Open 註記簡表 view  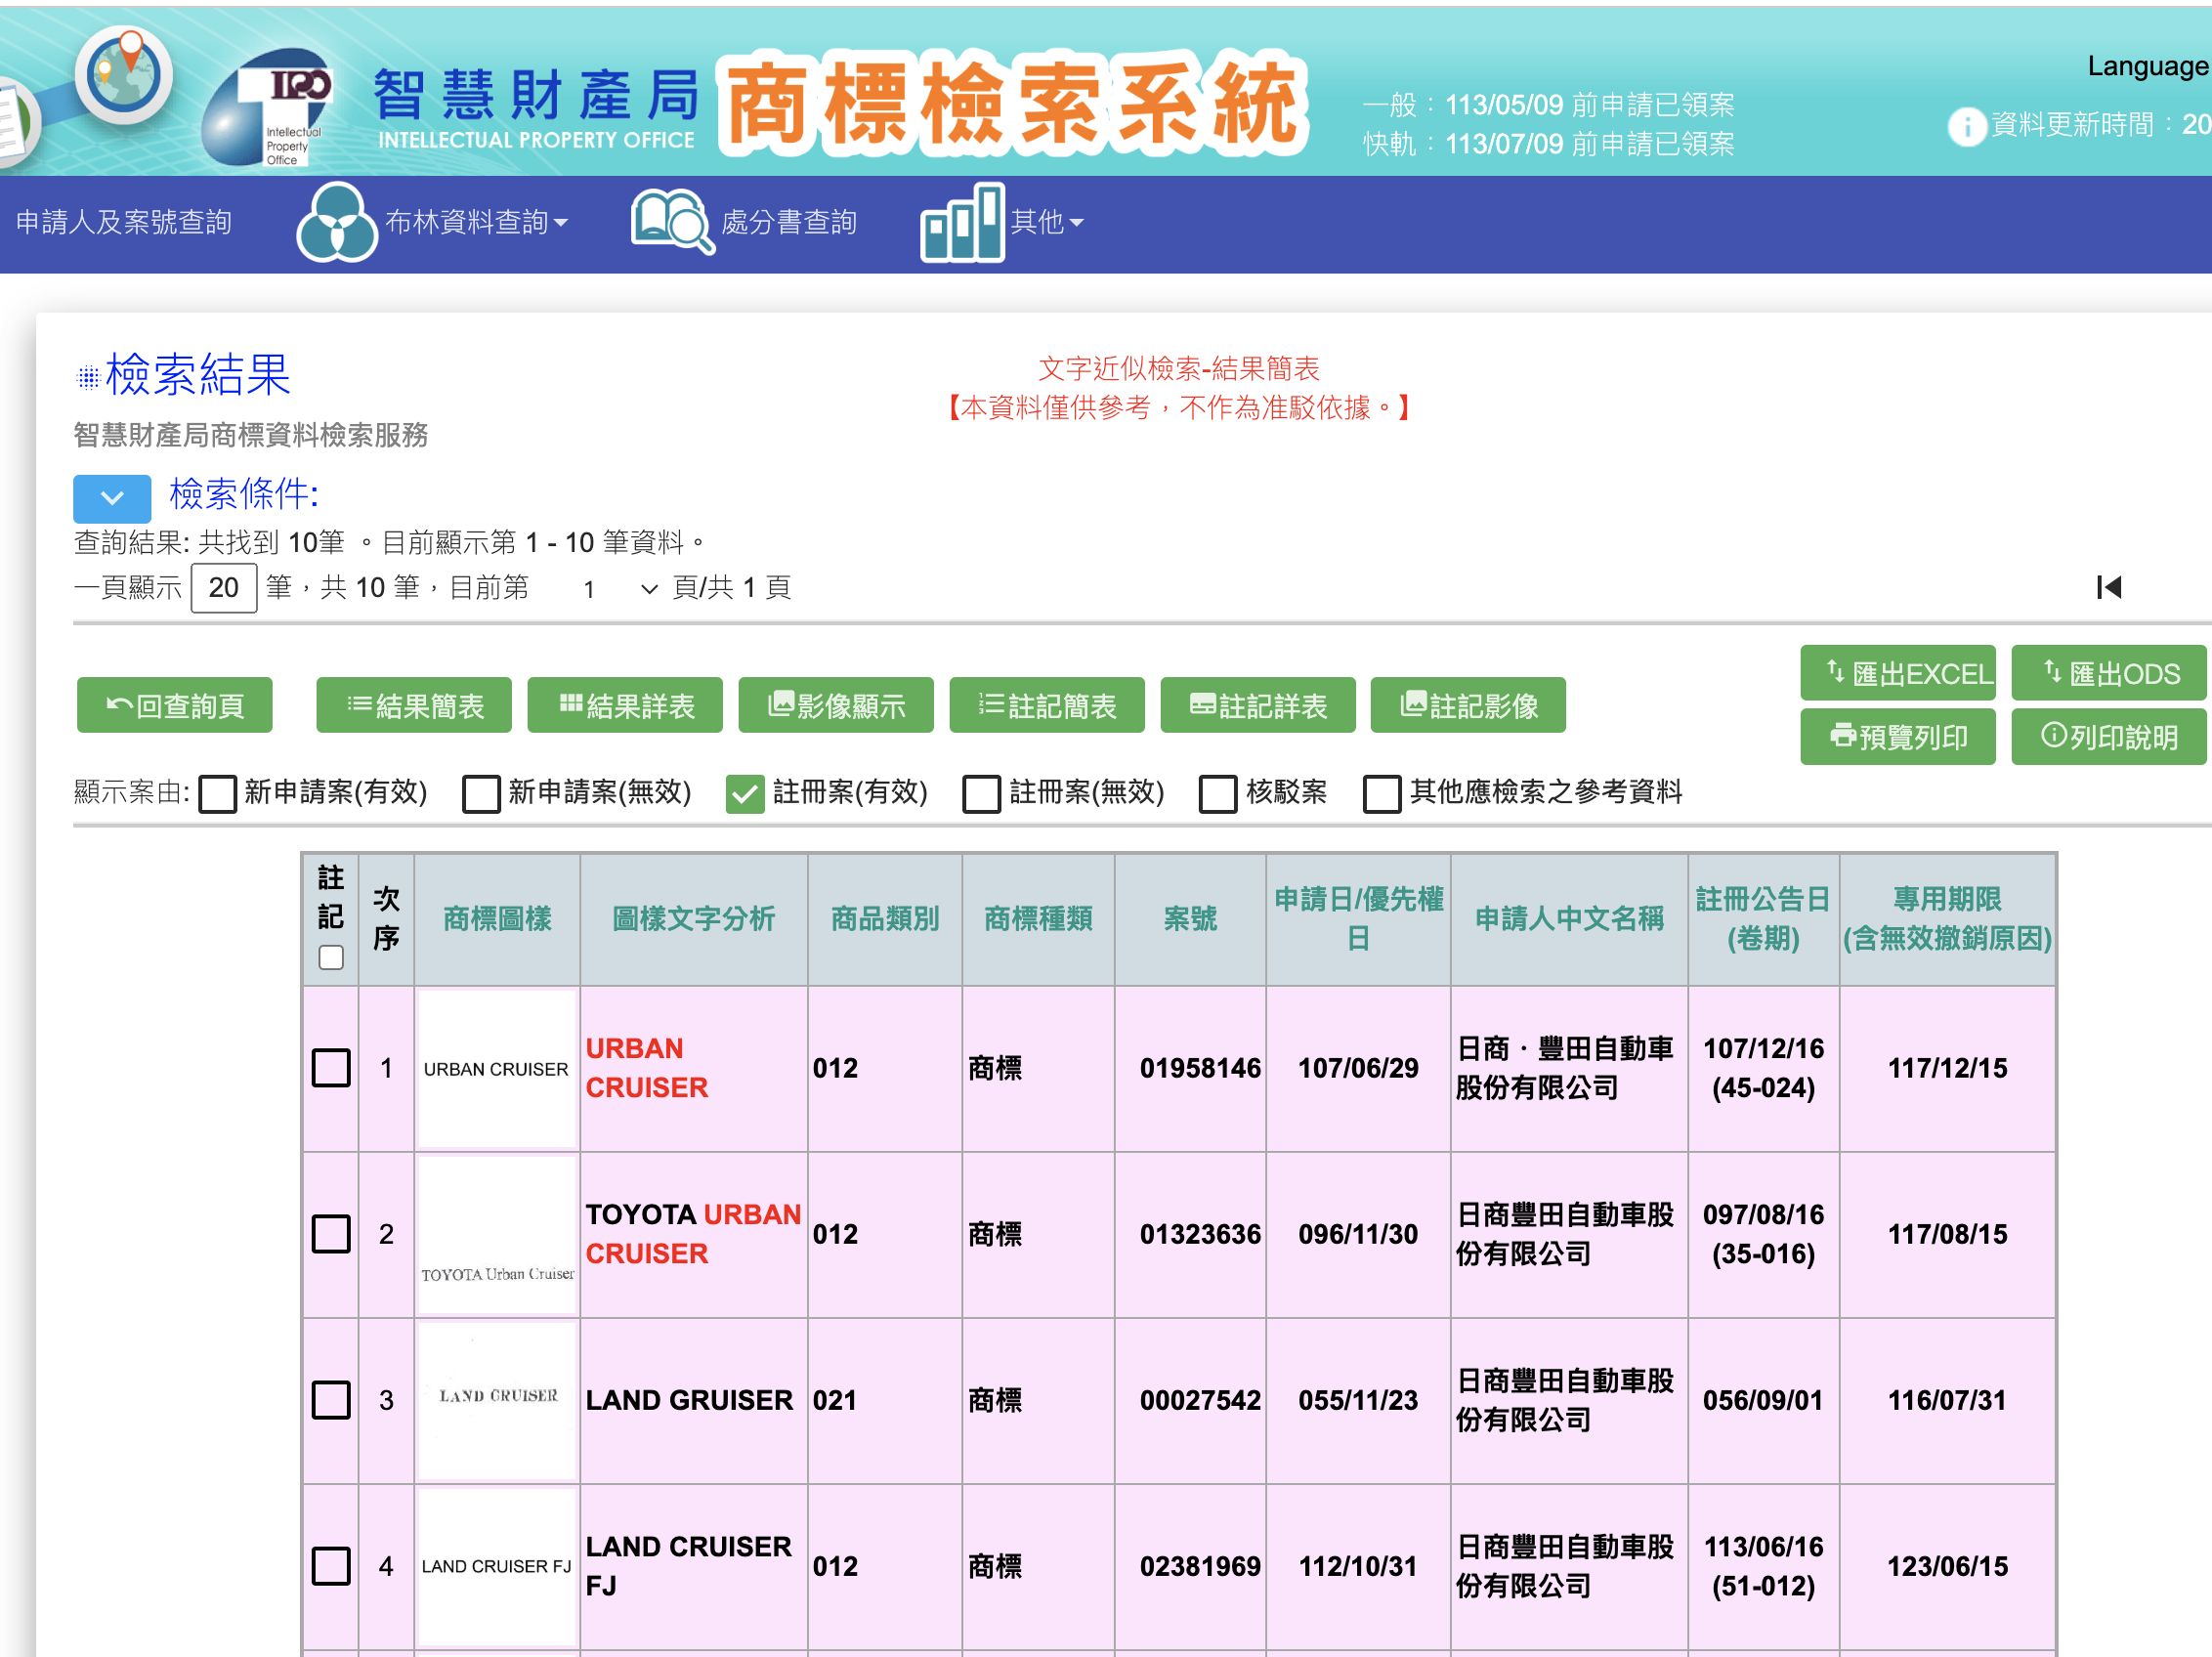tap(1047, 706)
